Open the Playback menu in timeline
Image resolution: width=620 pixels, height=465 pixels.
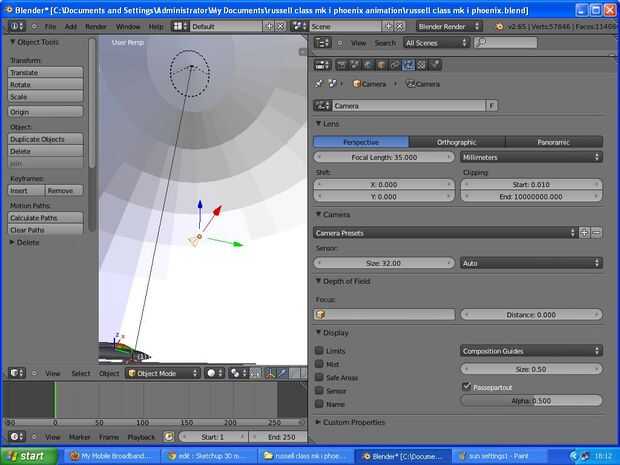(141, 437)
